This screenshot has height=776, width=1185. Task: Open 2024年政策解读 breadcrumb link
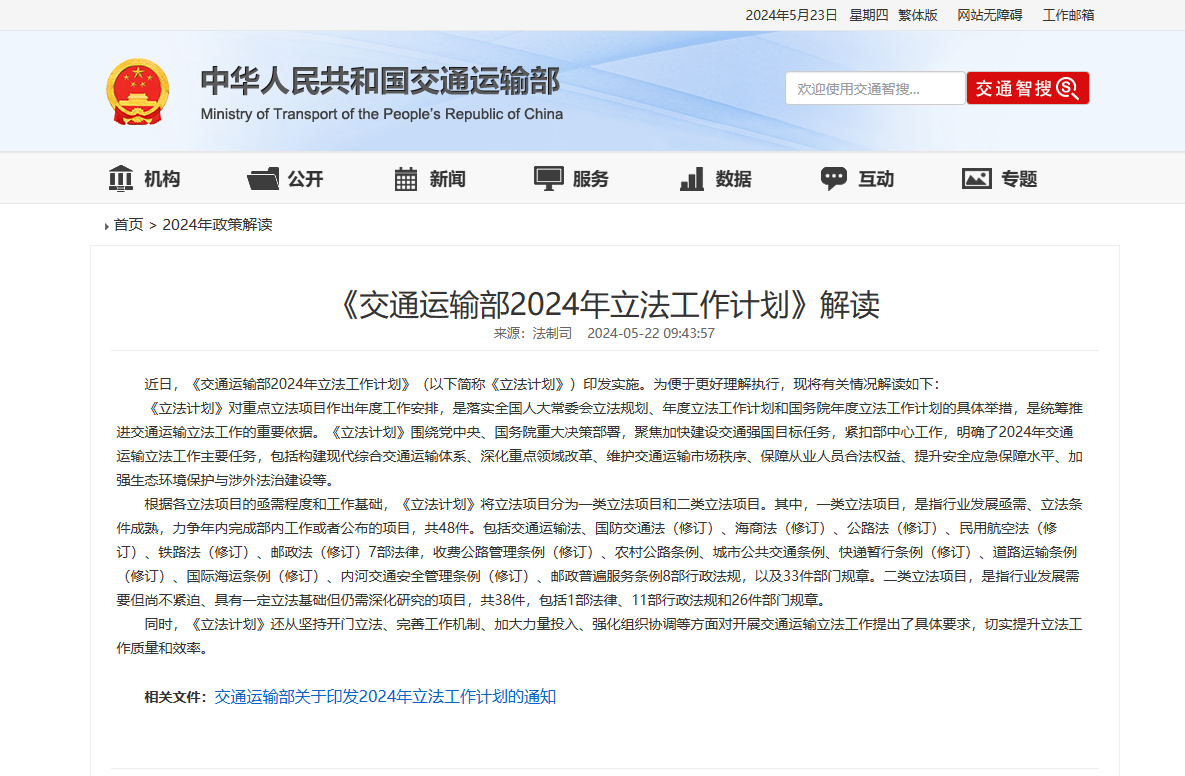click(x=217, y=224)
